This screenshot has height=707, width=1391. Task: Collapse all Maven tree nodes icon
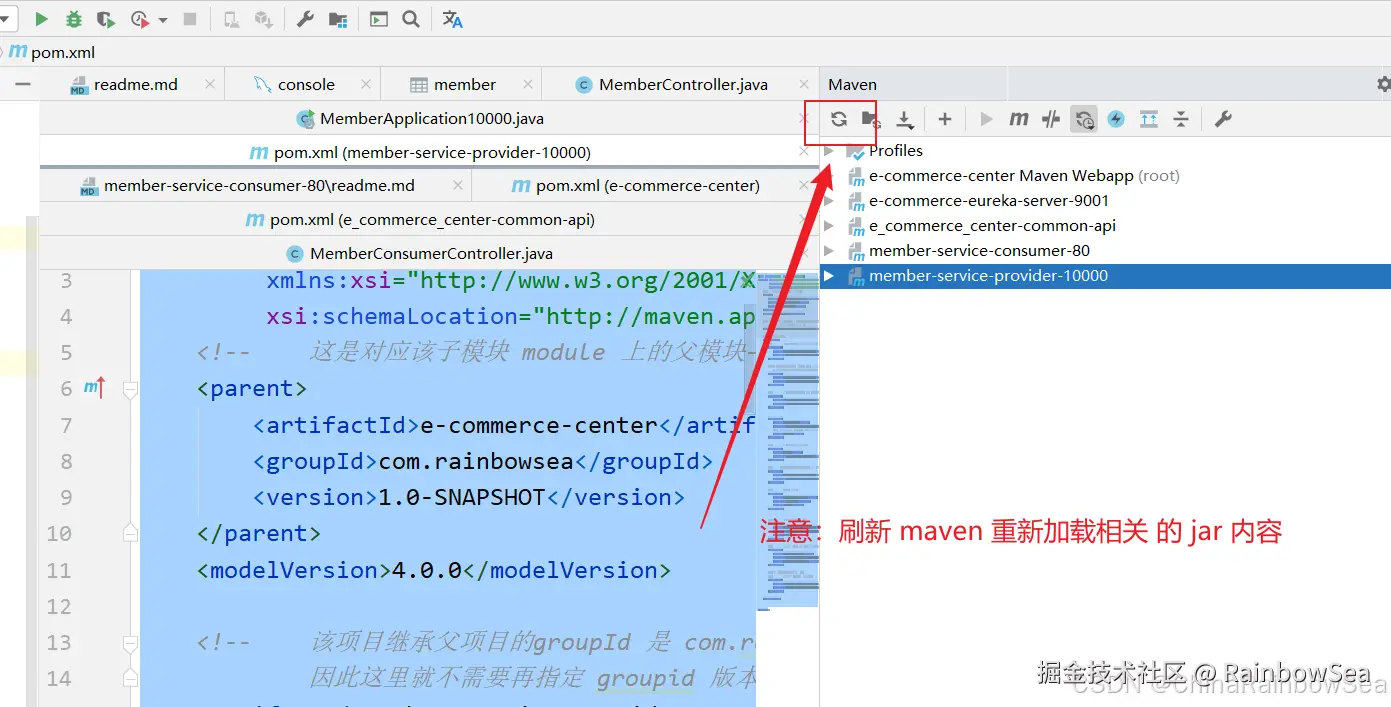point(1181,119)
